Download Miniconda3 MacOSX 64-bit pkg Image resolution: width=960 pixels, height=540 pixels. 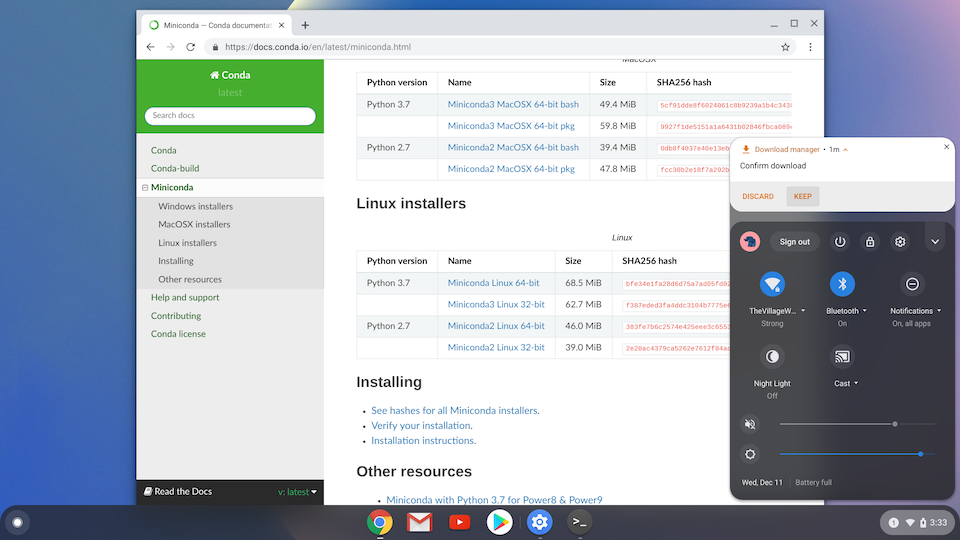pyautogui.click(x=511, y=126)
